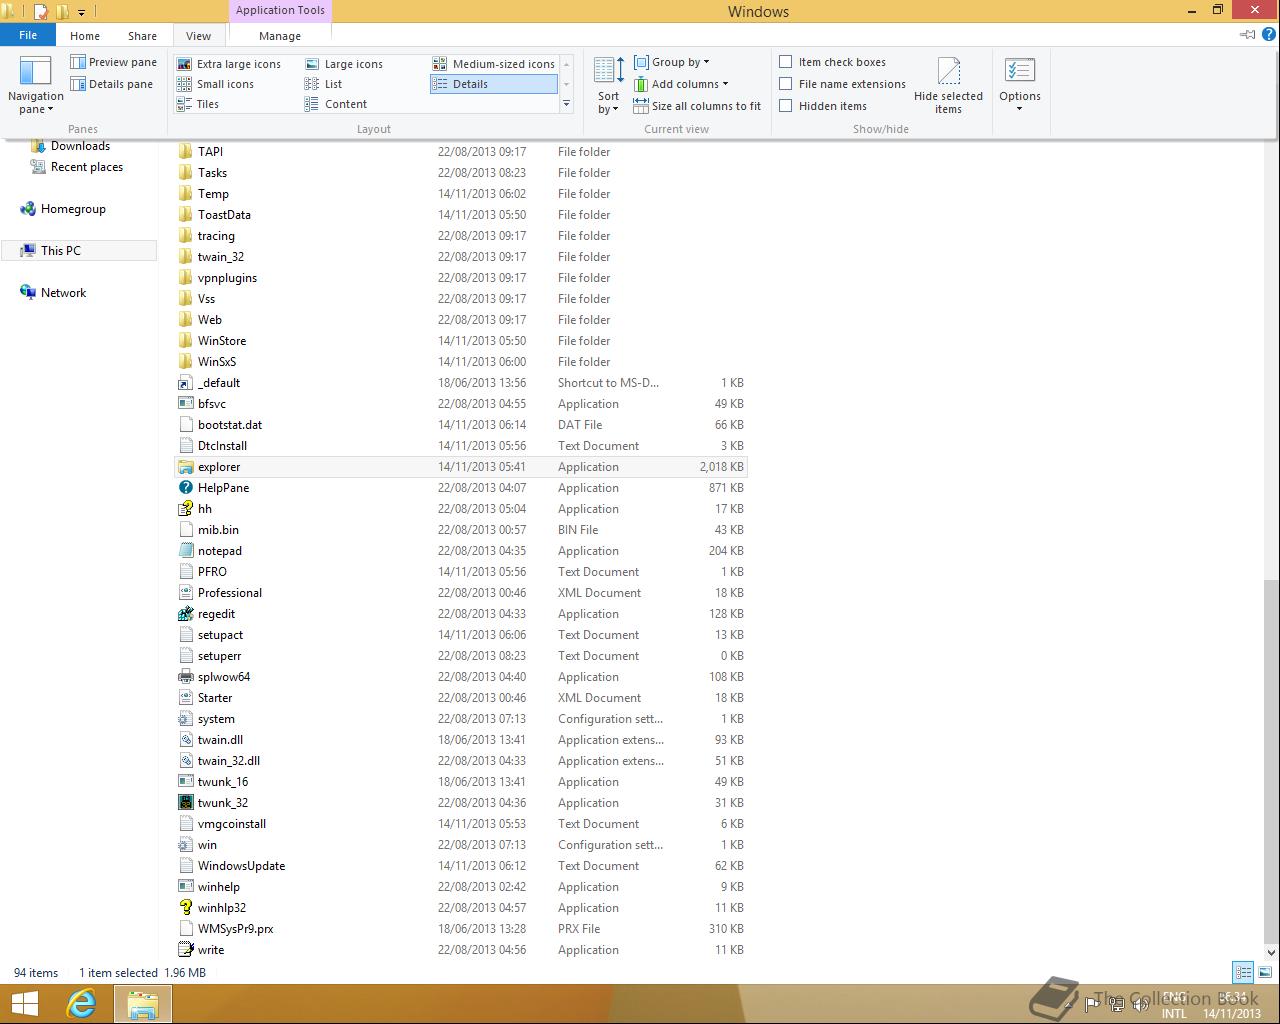The width and height of the screenshot is (1280, 1024).
Task: Select the write application icon
Action: tap(185, 950)
